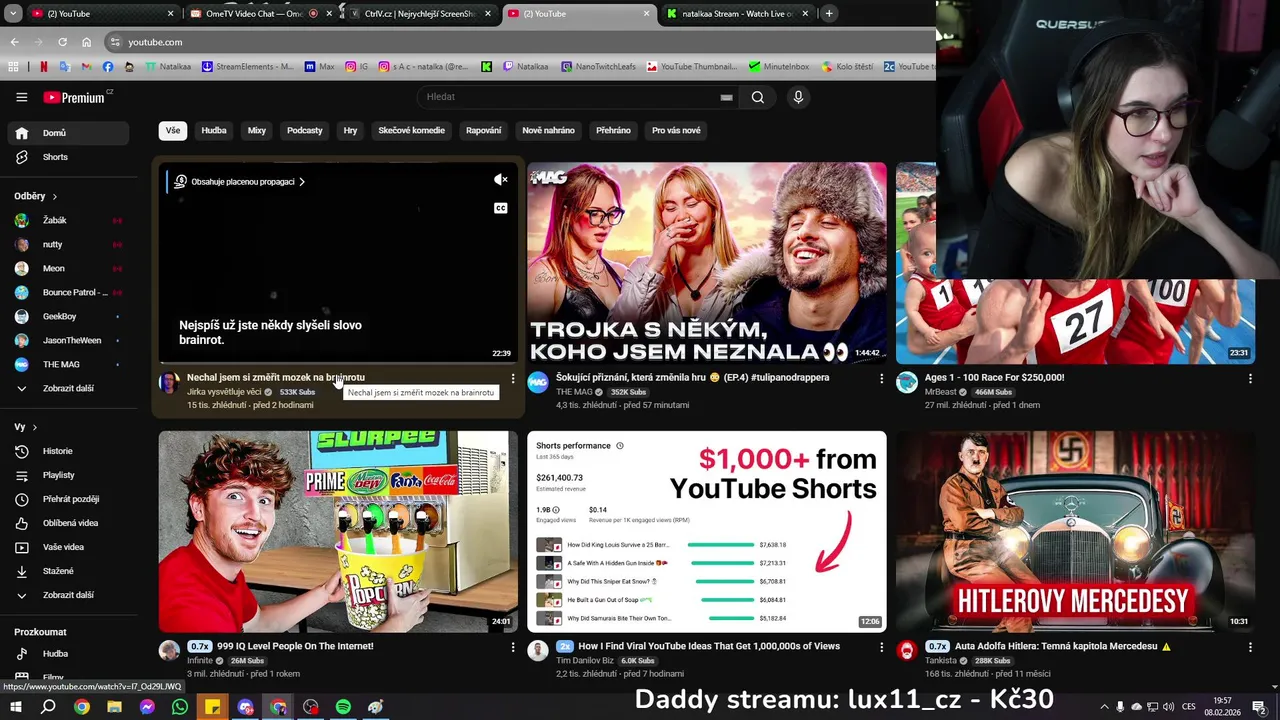The height and width of the screenshot is (720, 1280).
Task: Expand the Vy section chevron
Action: pos(34,427)
